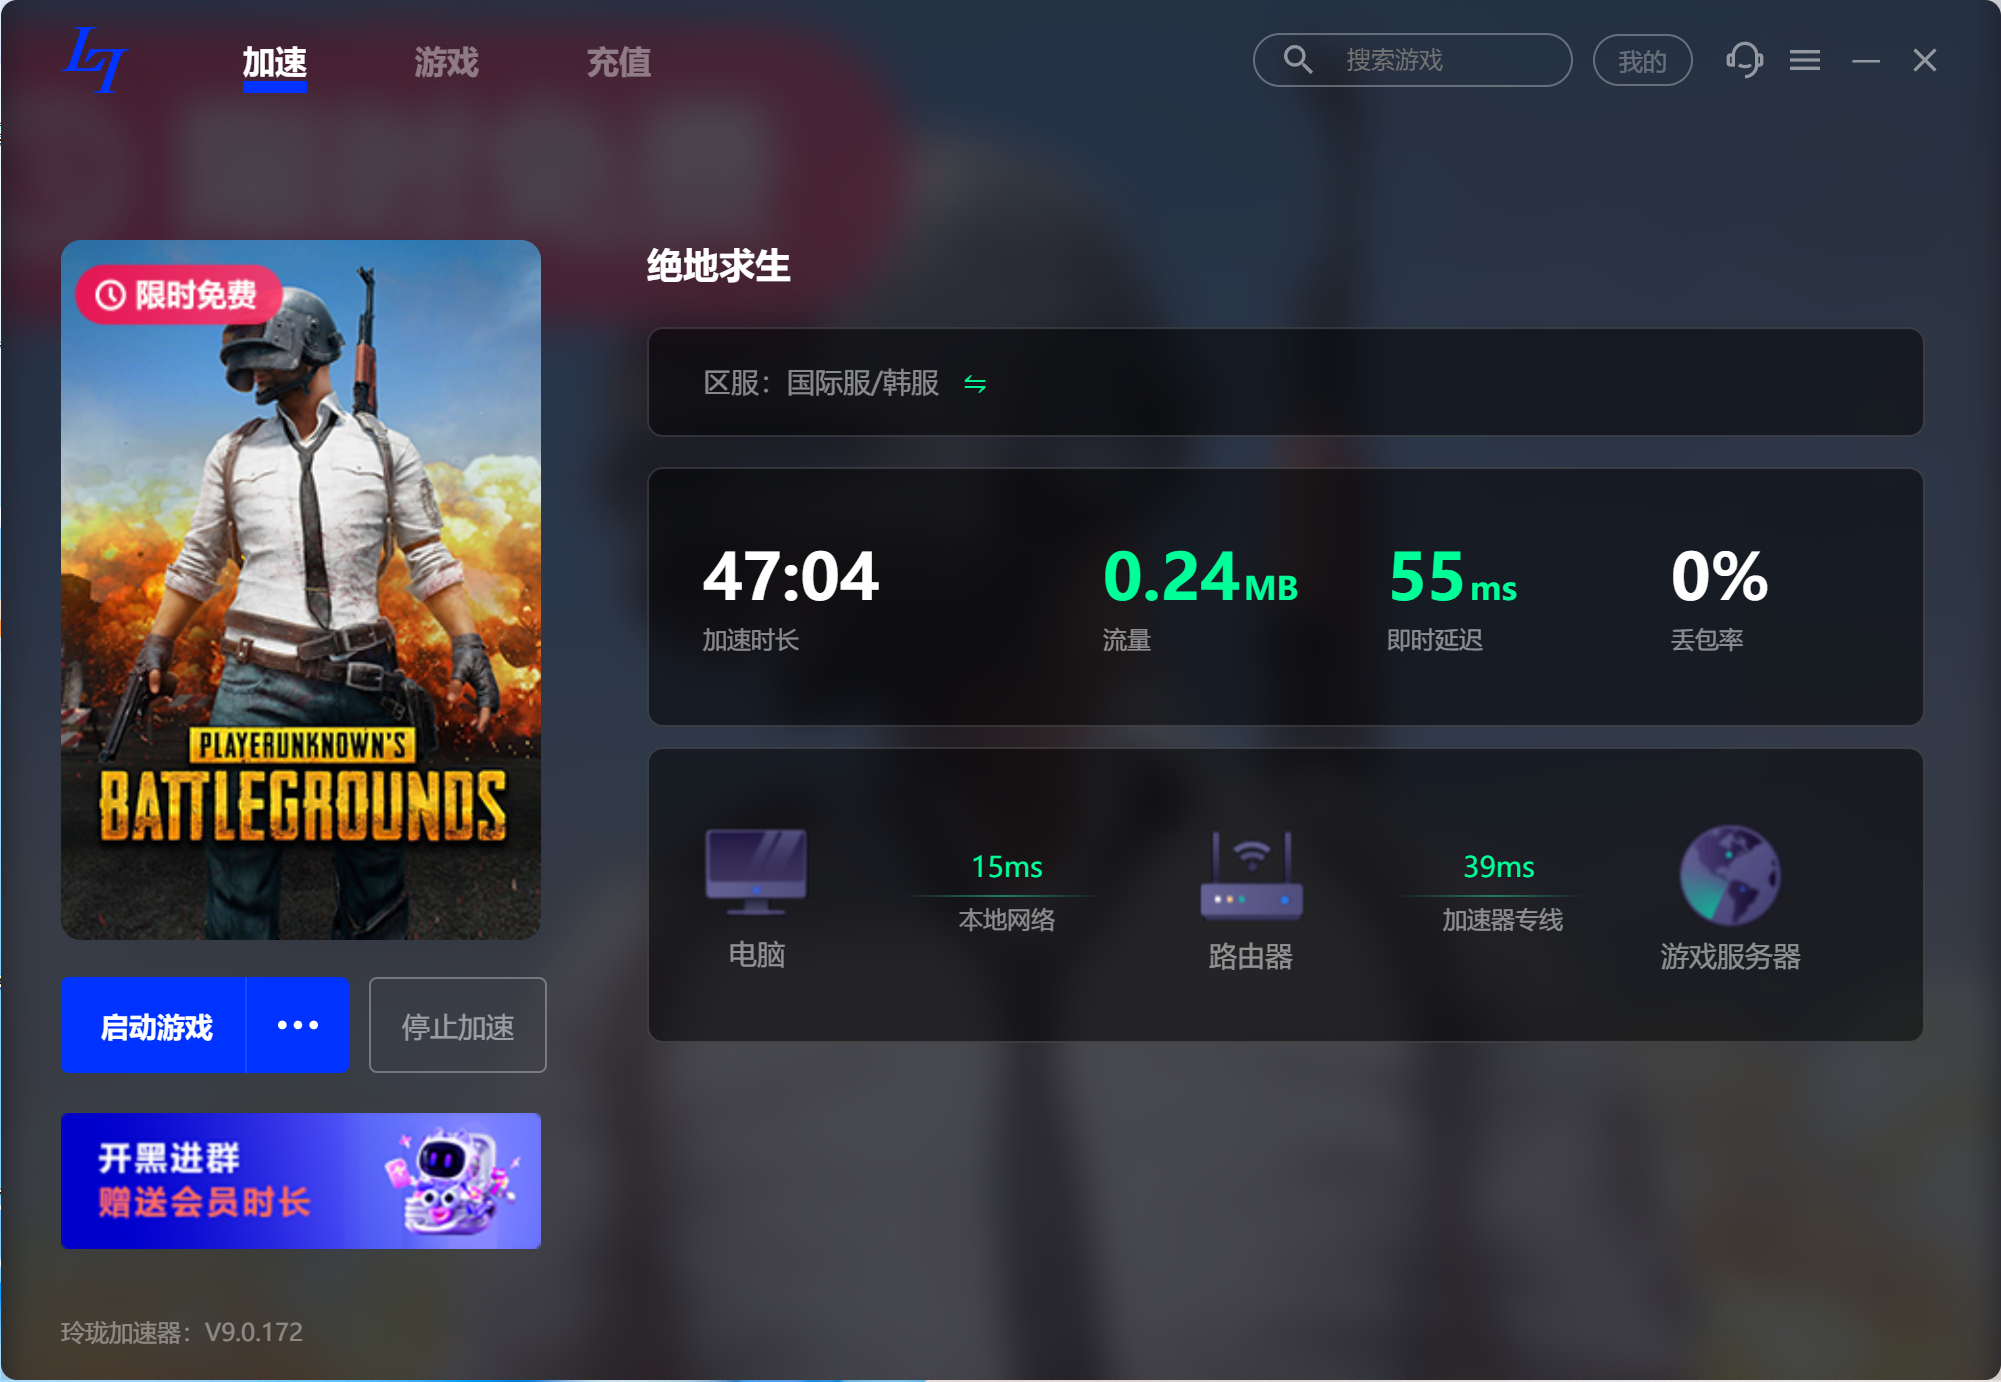The image size is (2001, 1382).
Task: Click the 路由器 router icon
Action: click(1251, 876)
